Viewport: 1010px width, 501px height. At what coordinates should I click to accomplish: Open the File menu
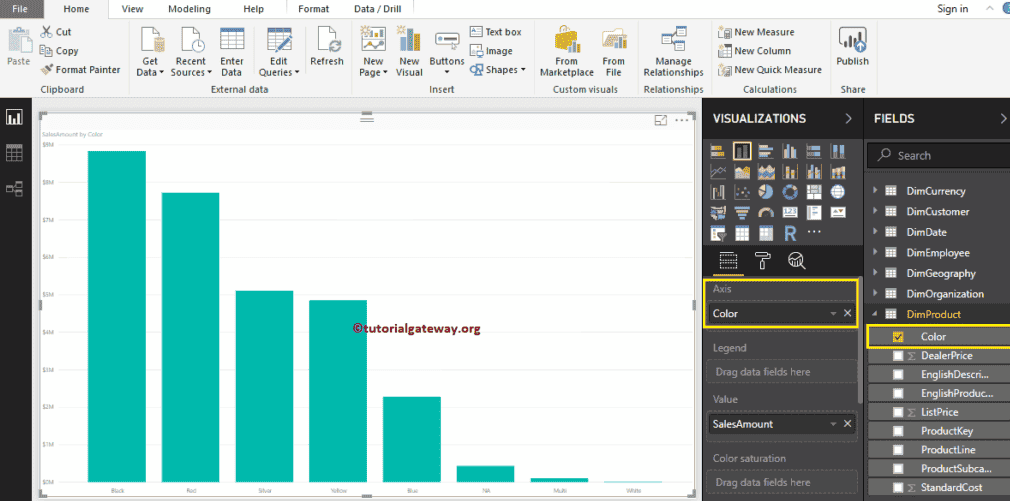(20, 9)
